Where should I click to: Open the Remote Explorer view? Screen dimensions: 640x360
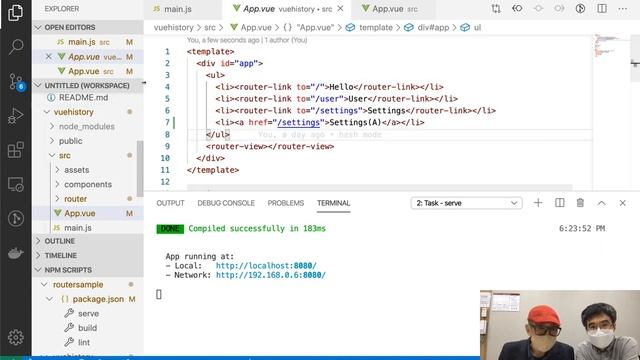point(16,184)
